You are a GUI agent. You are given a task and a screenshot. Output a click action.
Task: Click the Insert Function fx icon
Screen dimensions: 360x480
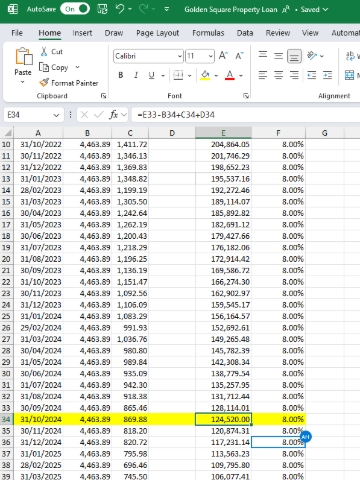(x=114, y=115)
